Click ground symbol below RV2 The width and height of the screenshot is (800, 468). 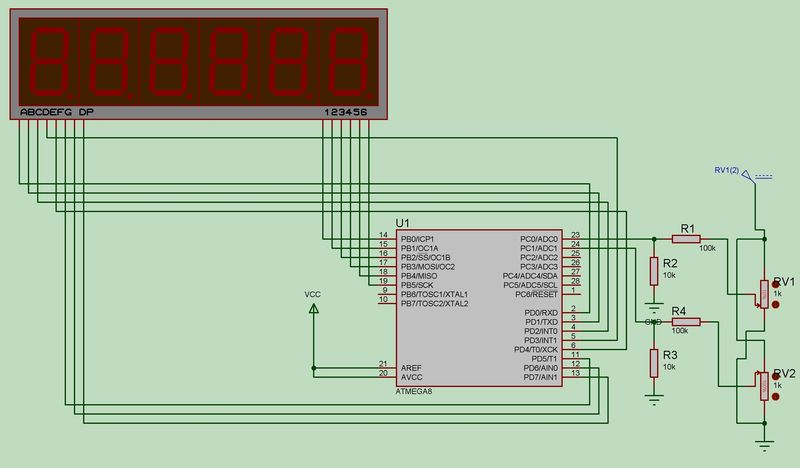coord(764,446)
